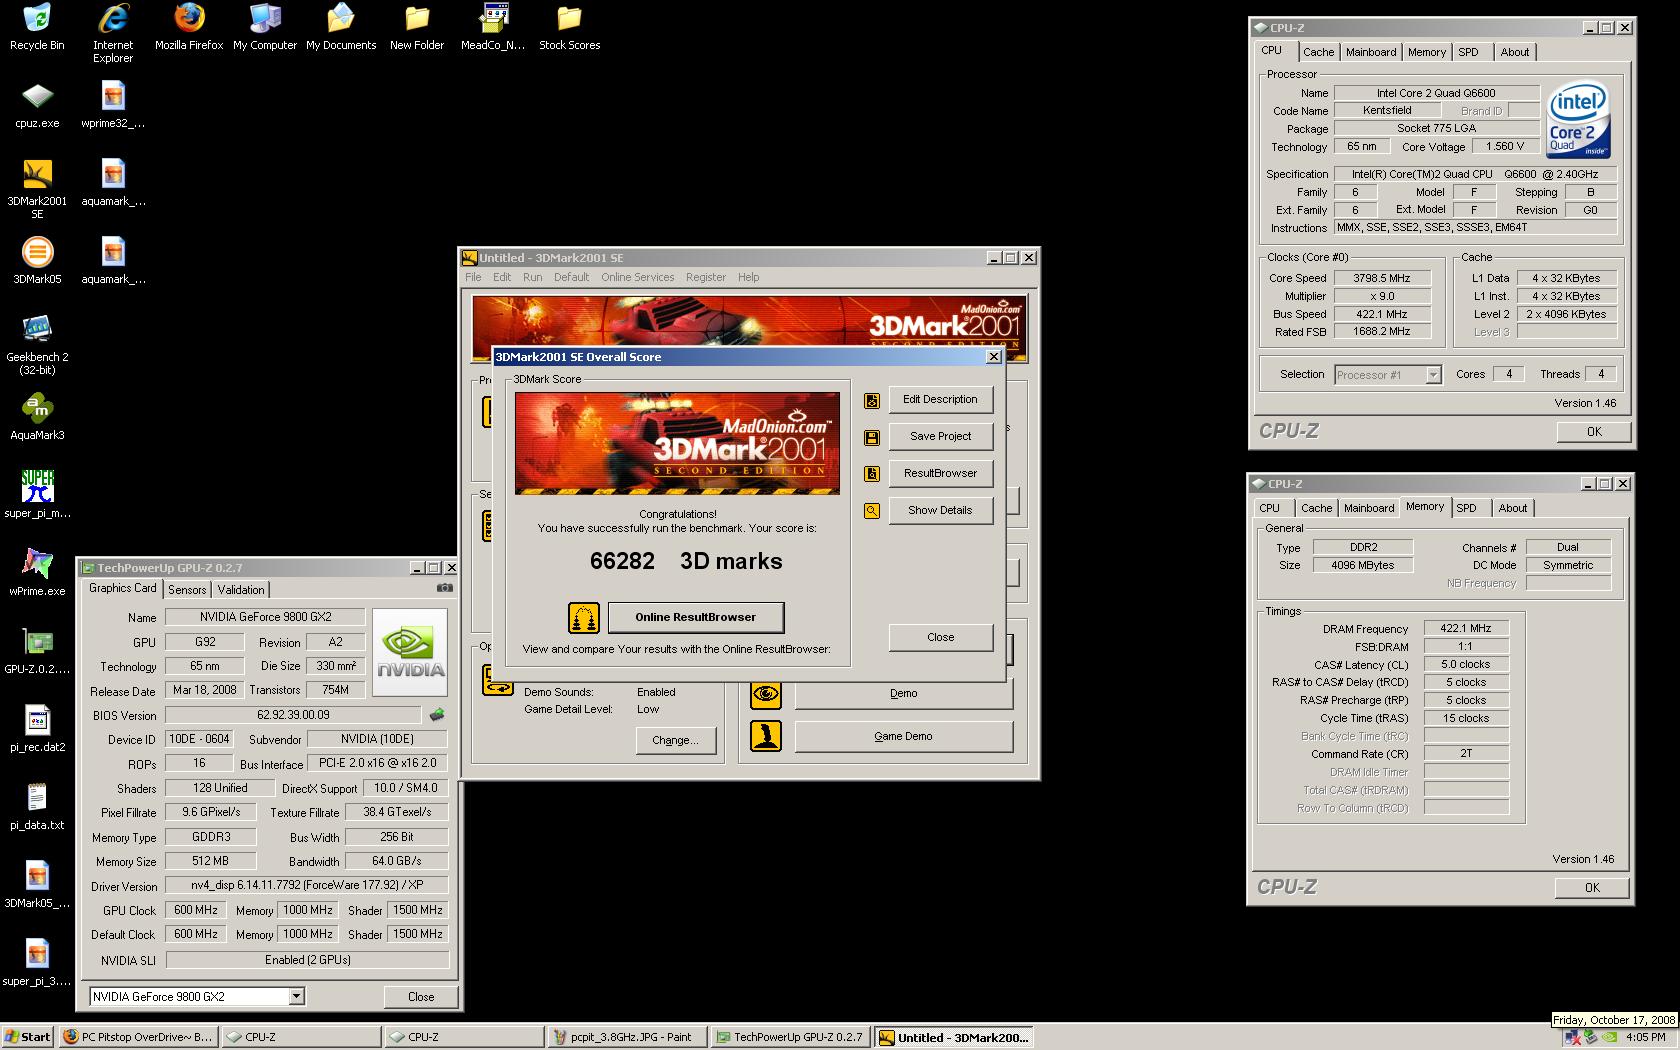This screenshot has width=1680, height=1050.
Task: Switch to the Validation tab in GPU-Z
Action: pyautogui.click(x=241, y=590)
